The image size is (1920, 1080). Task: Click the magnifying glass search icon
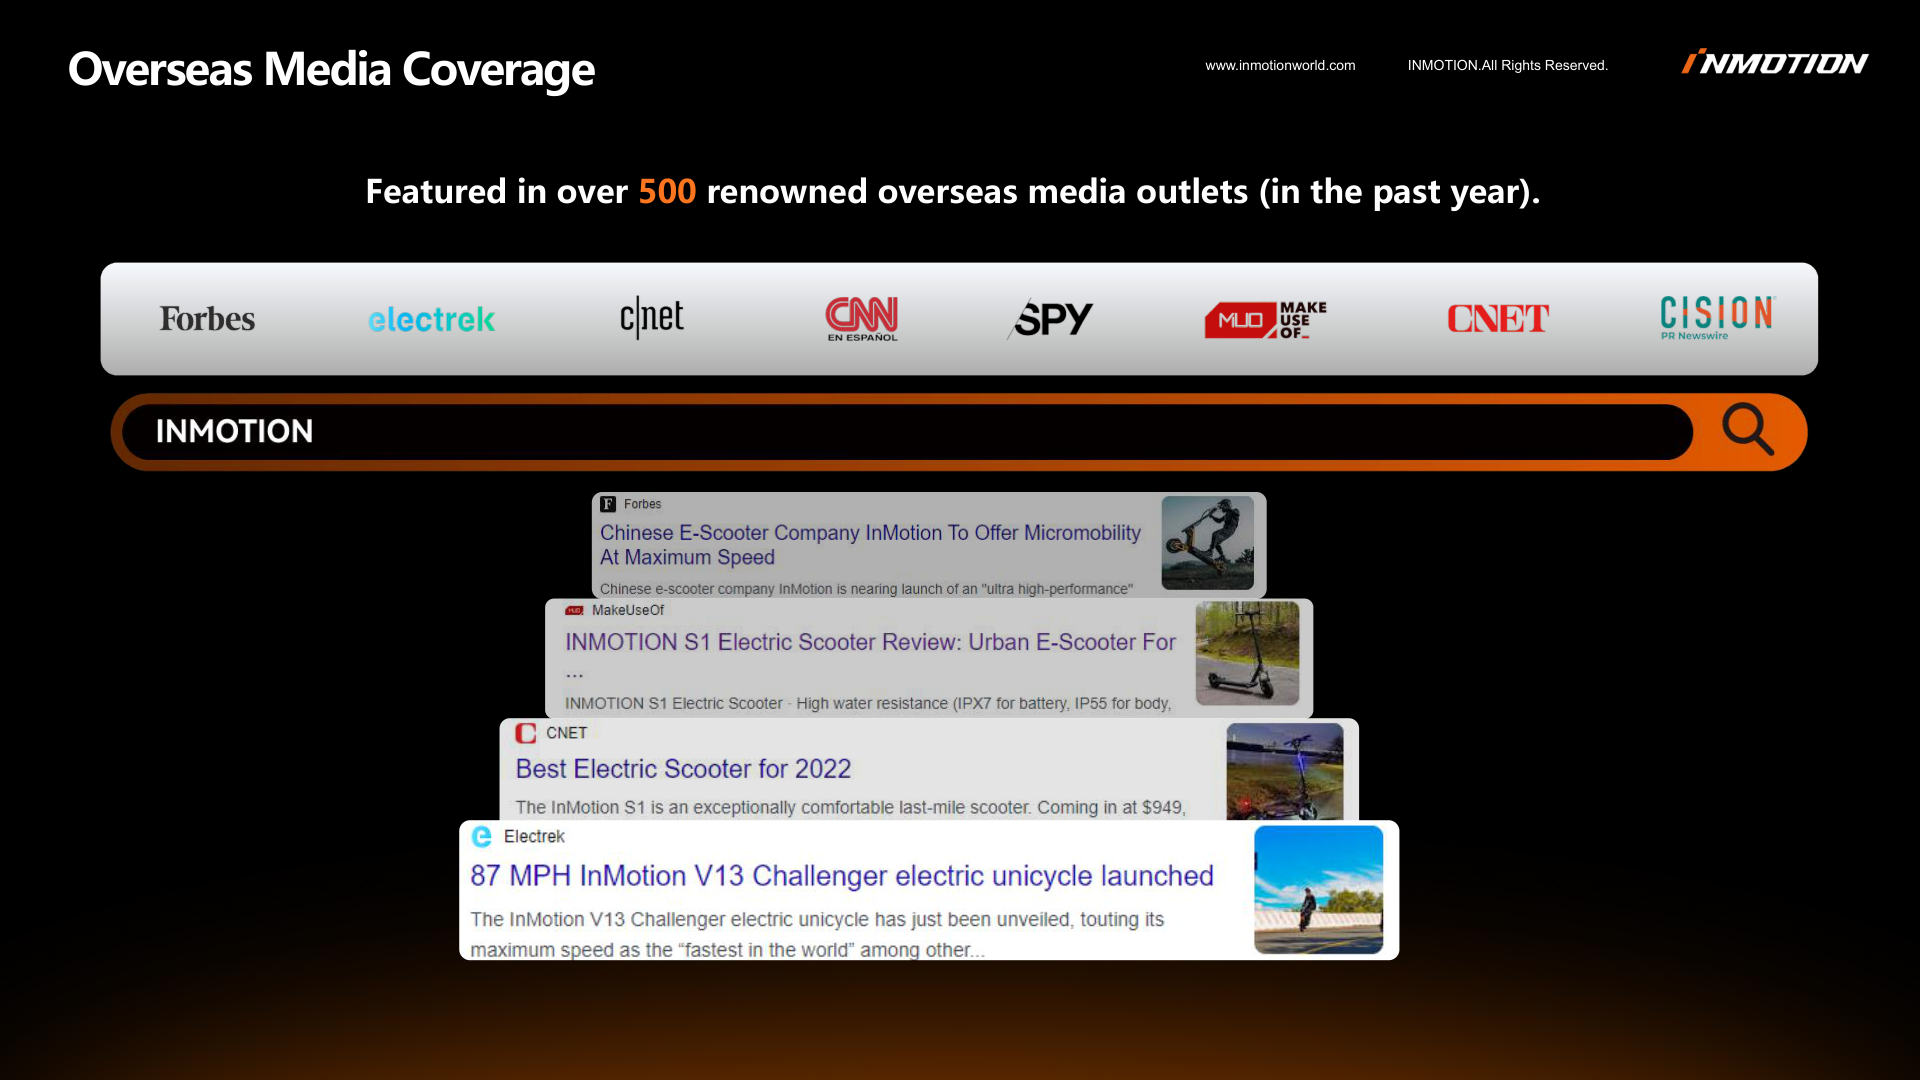tap(1747, 430)
